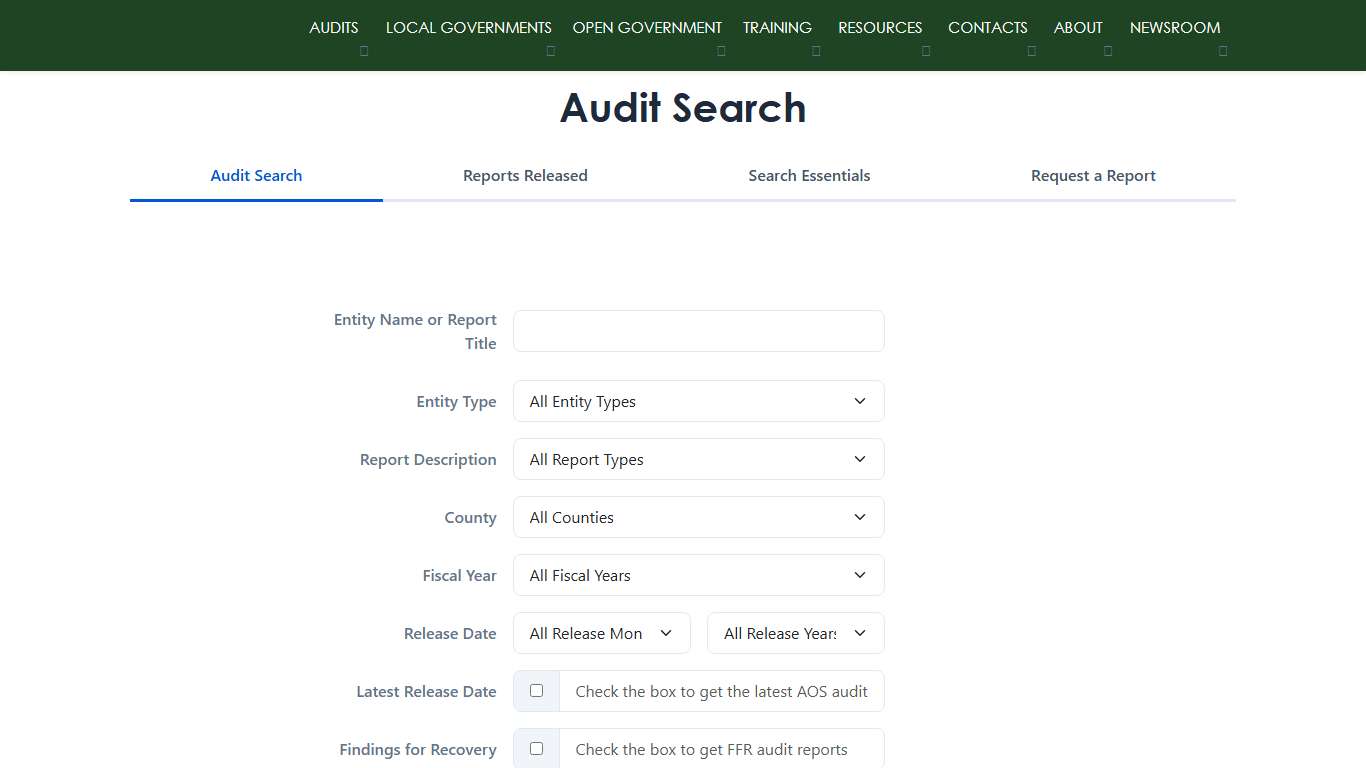Screen dimensions: 1366x768
Task: Open the ABOUT dropdown toggle icon
Action: tap(1107, 50)
